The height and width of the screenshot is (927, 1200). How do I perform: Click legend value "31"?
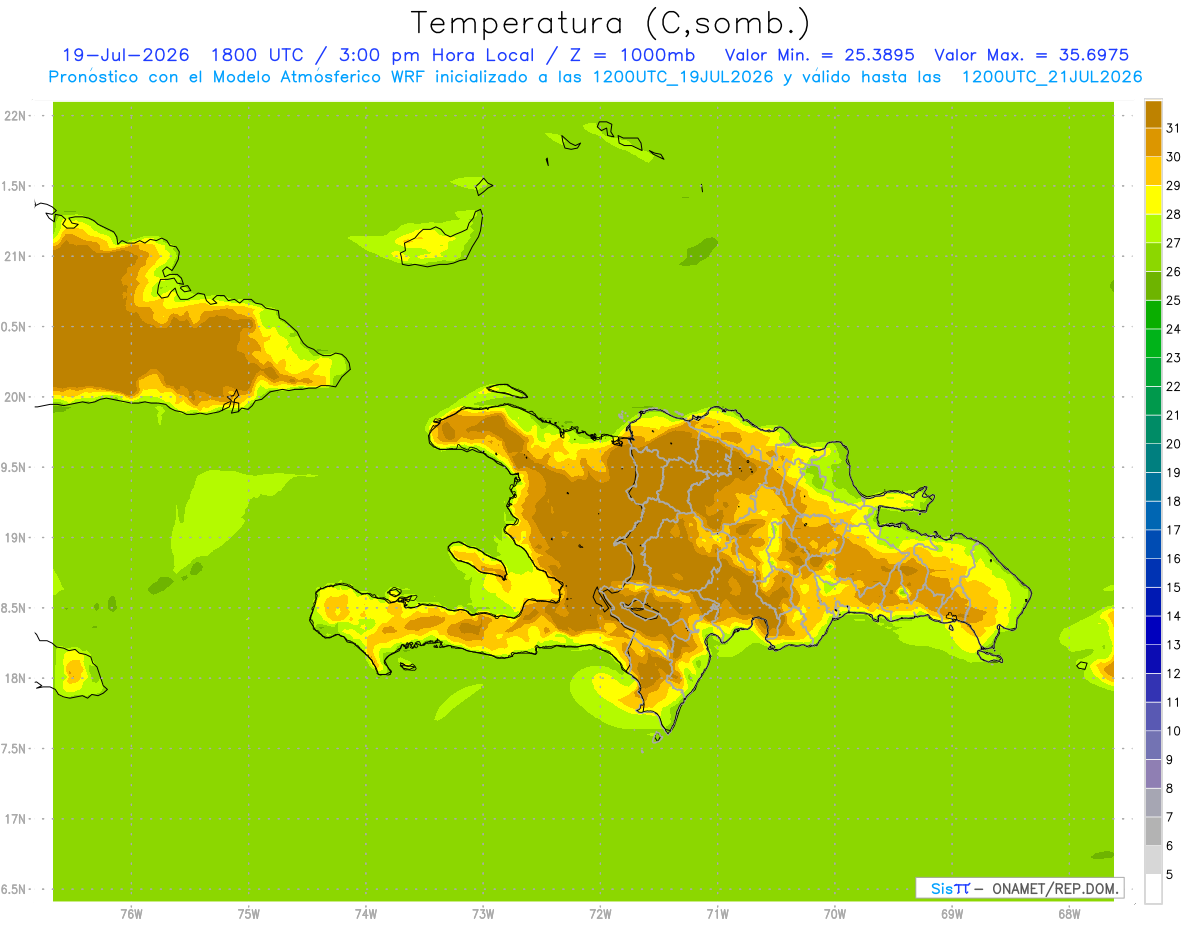tap(1173, 128)
